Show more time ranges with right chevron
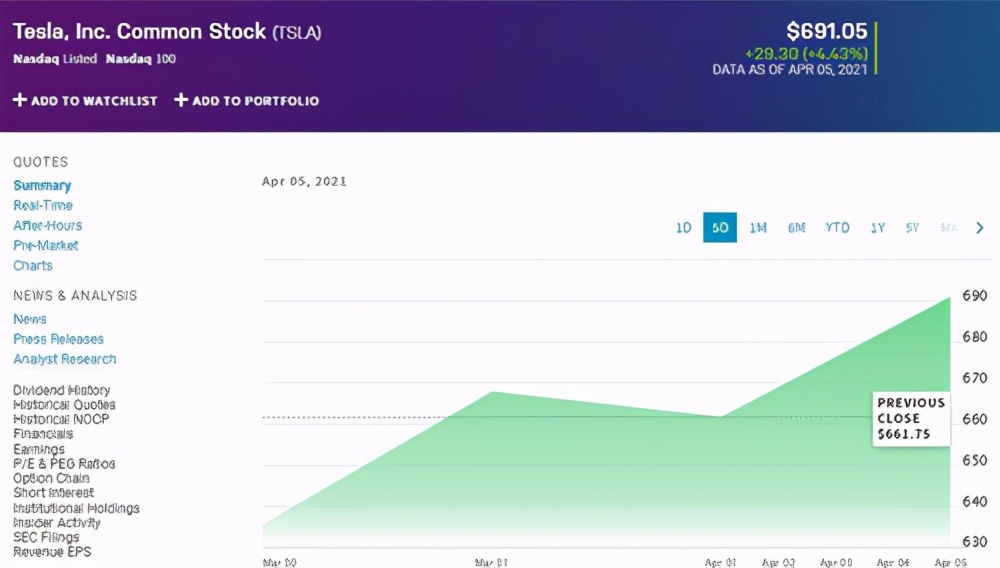This screenshot has height=568, width=1000. pyautogui.click(x=980, y=228)
